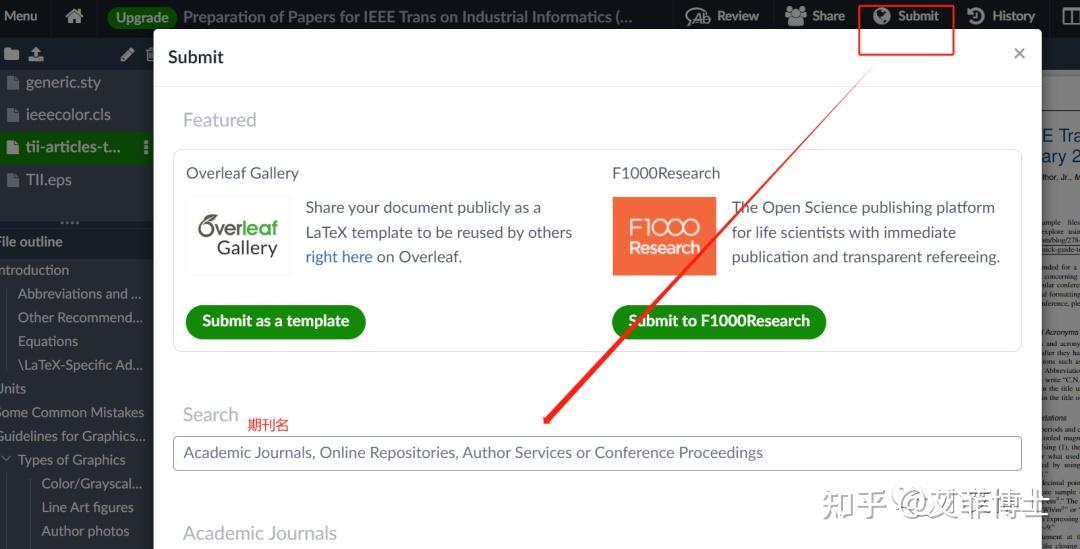The image size is (1080, 549).
Task: Click Submit in the top toolbar
Action: (906, 16)
